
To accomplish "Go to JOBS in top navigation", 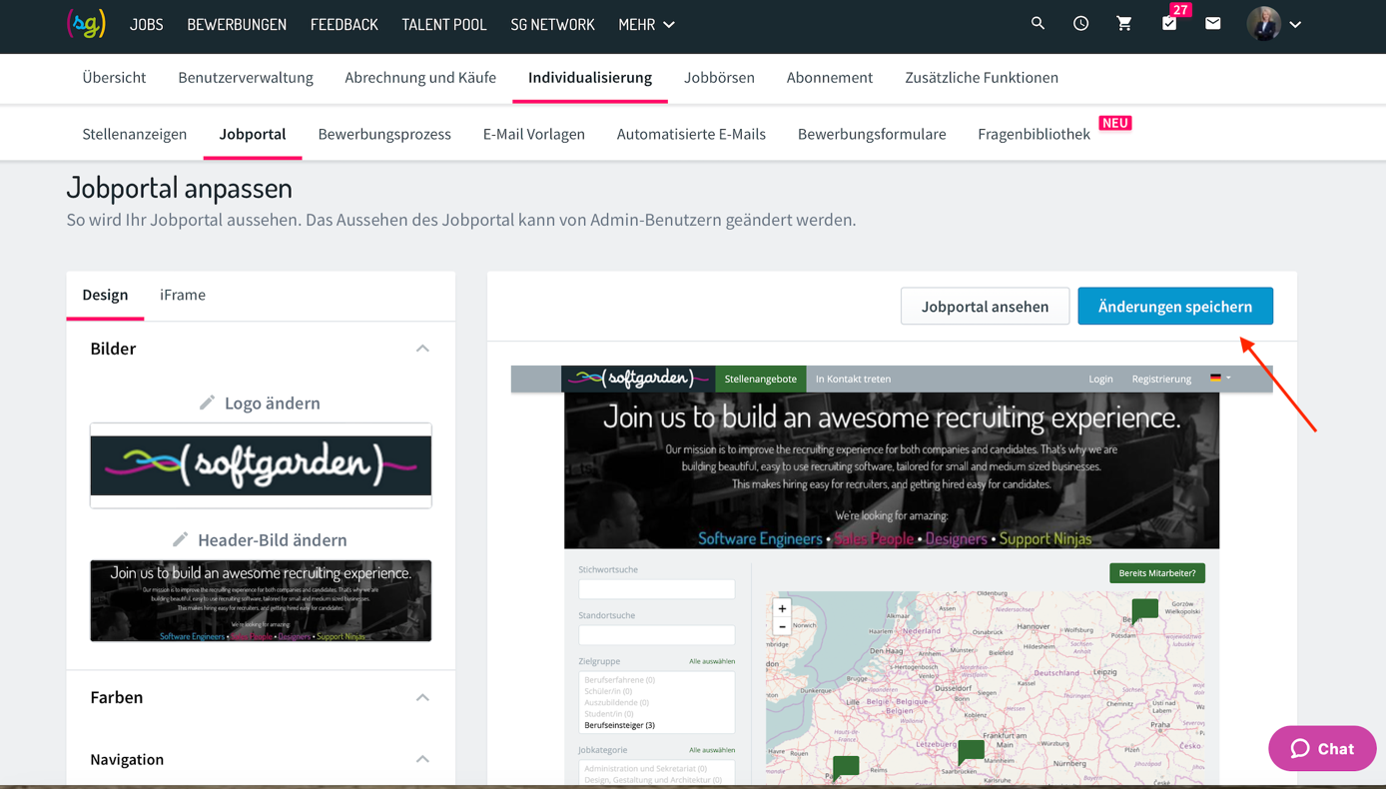I will pos(147,25).
